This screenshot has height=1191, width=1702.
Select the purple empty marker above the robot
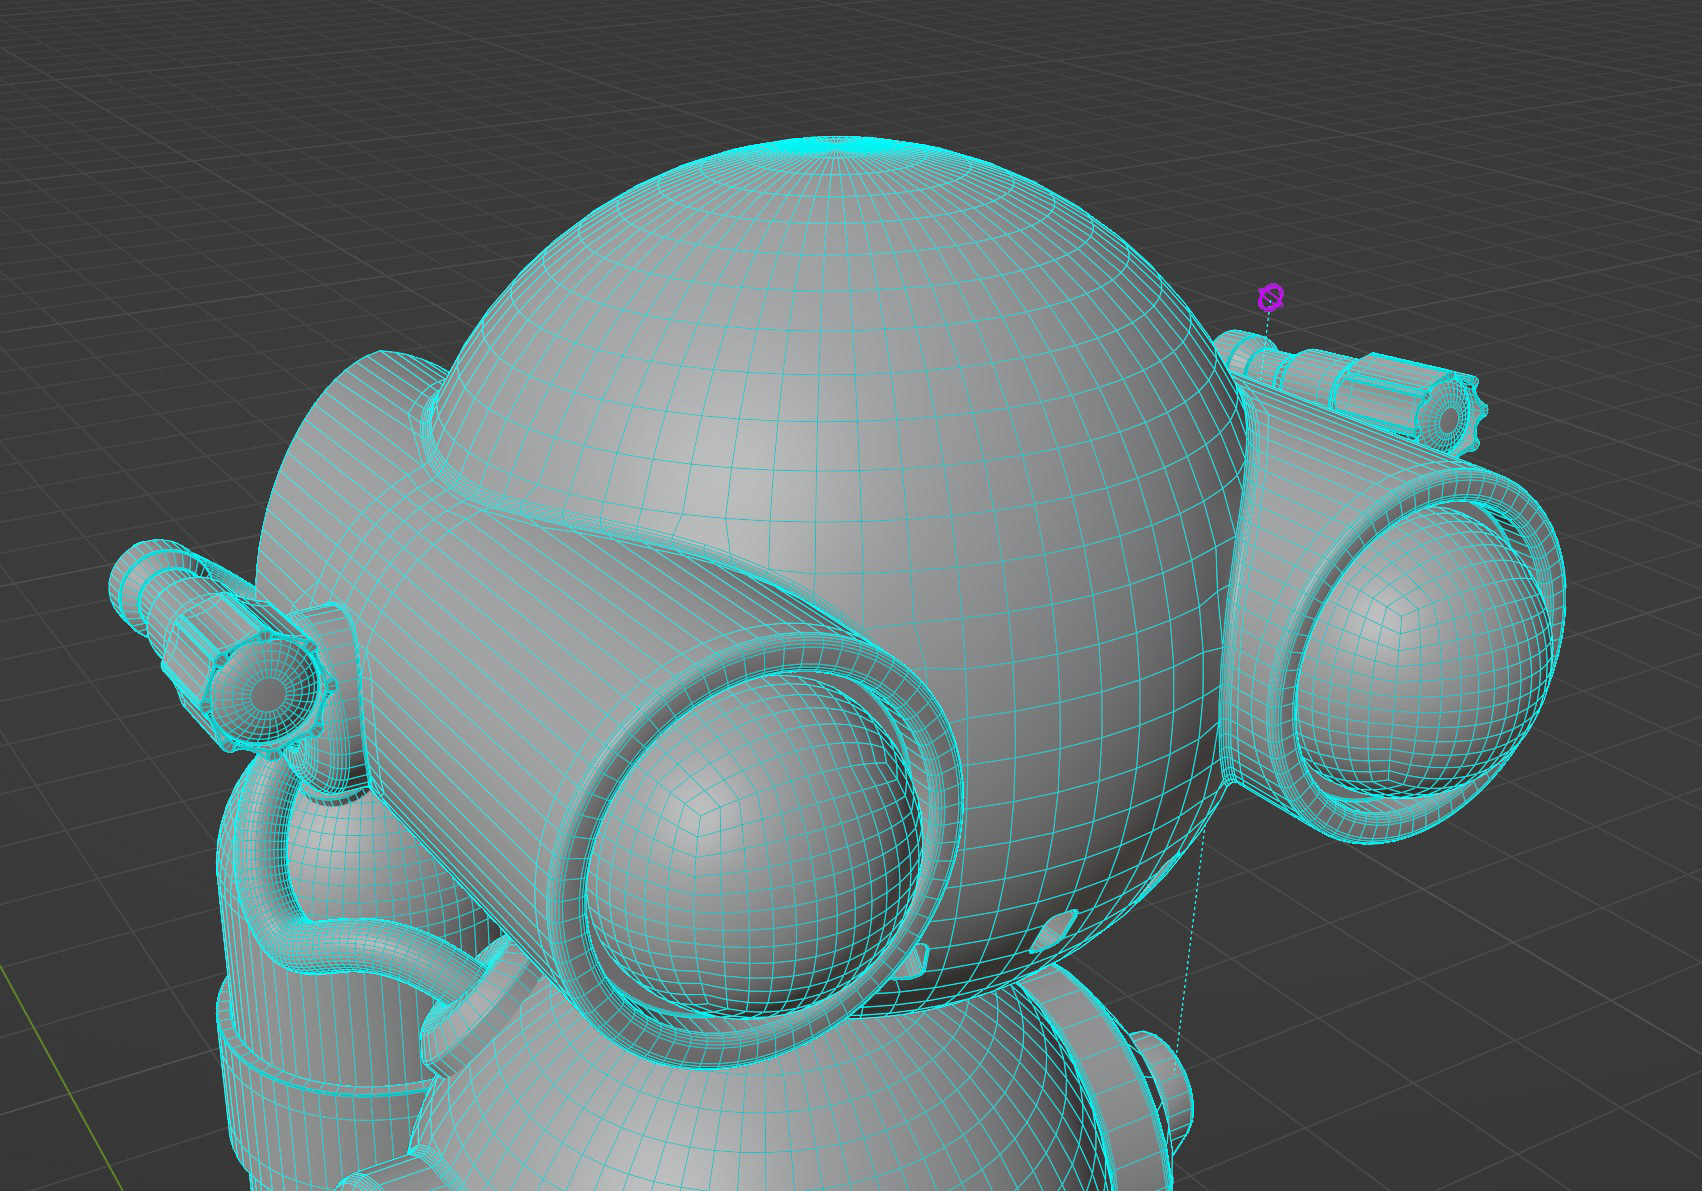pyautogui.click(x=1270, y=297)
